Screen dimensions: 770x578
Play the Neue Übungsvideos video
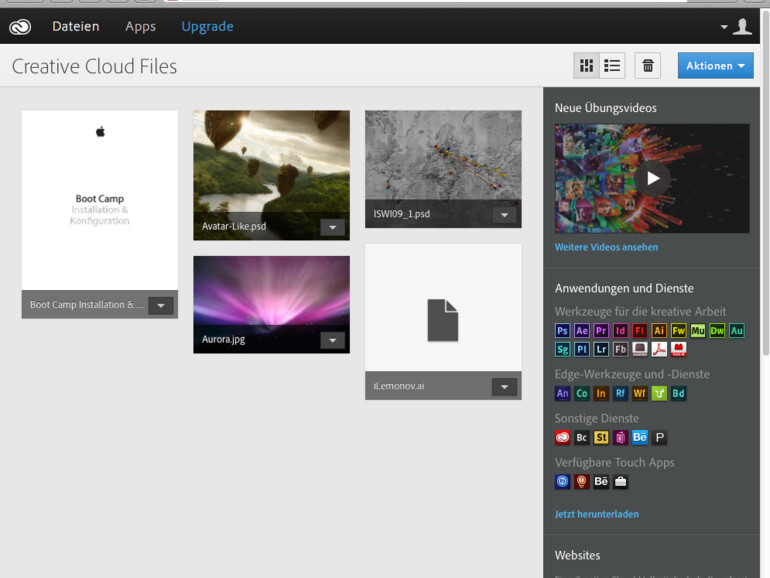[x=652, y=178]
